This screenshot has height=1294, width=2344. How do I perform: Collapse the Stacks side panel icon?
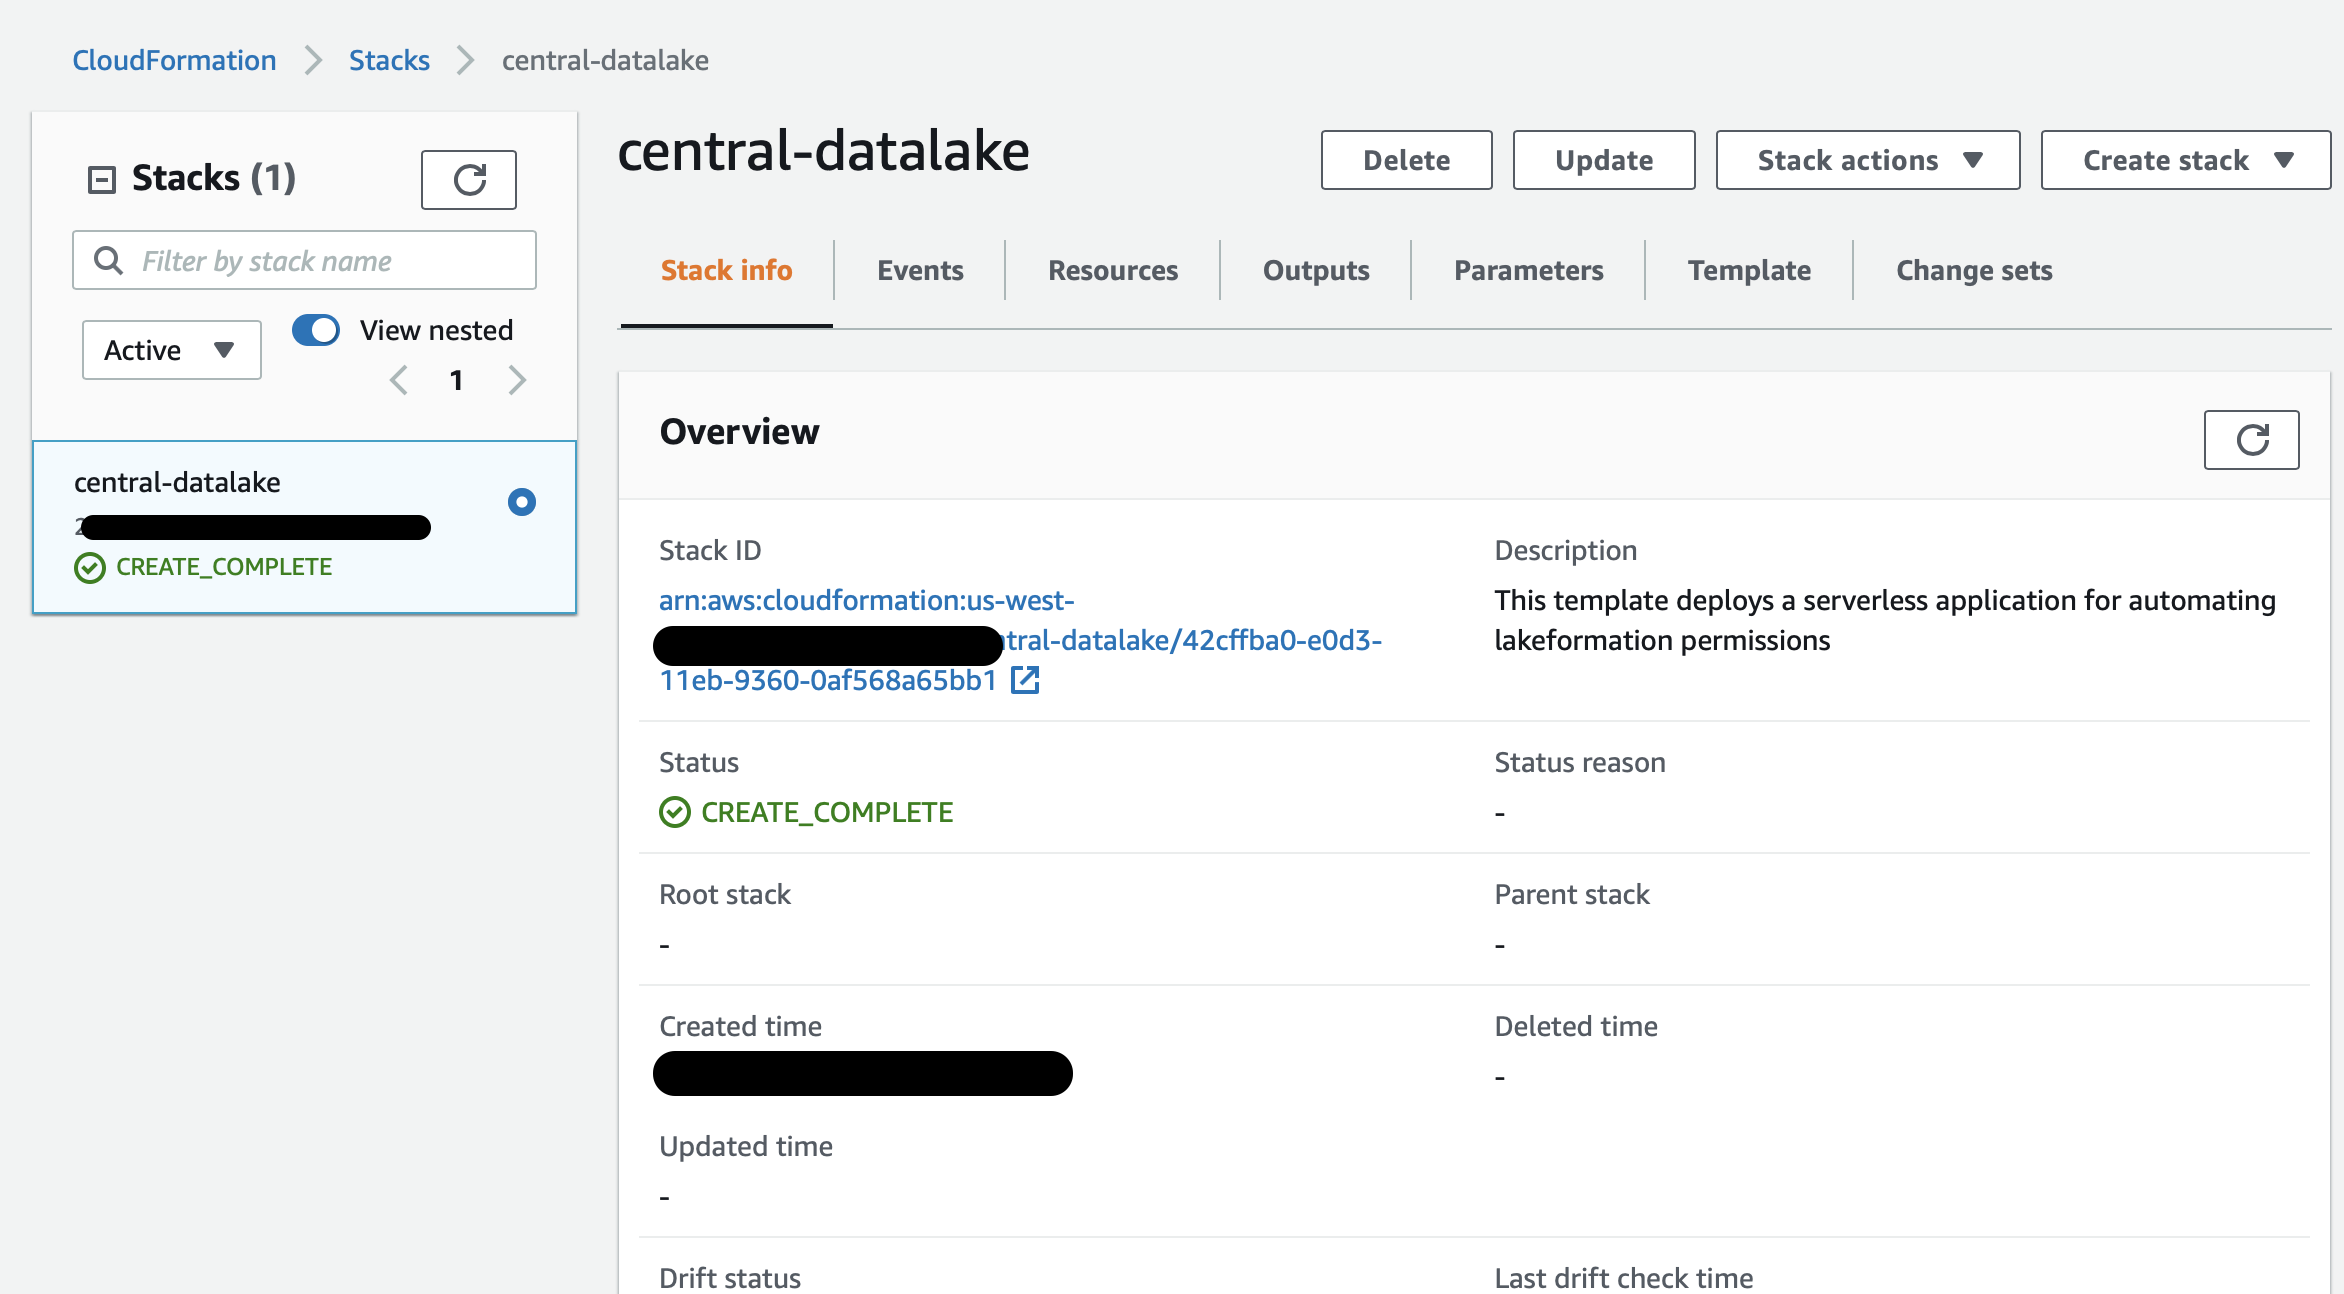coord(102,180)
